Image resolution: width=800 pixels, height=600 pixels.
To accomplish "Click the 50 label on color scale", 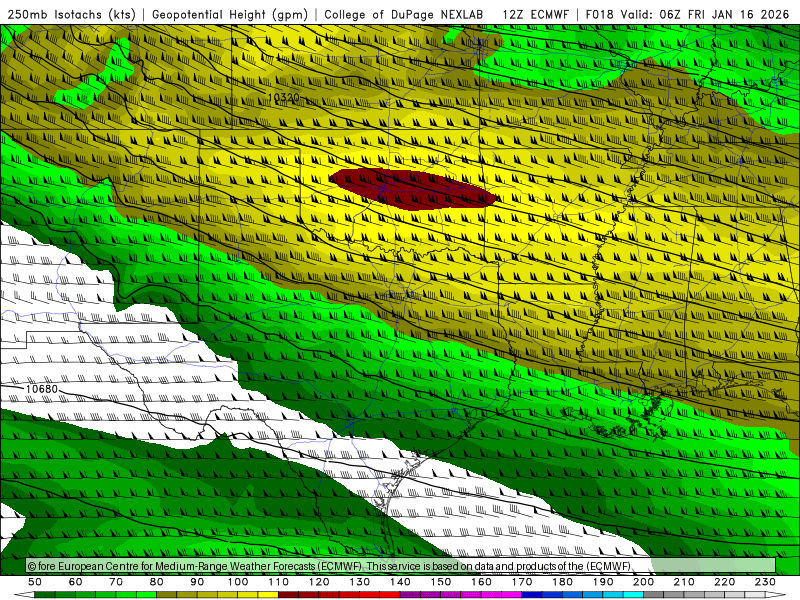I will (35, 582).
